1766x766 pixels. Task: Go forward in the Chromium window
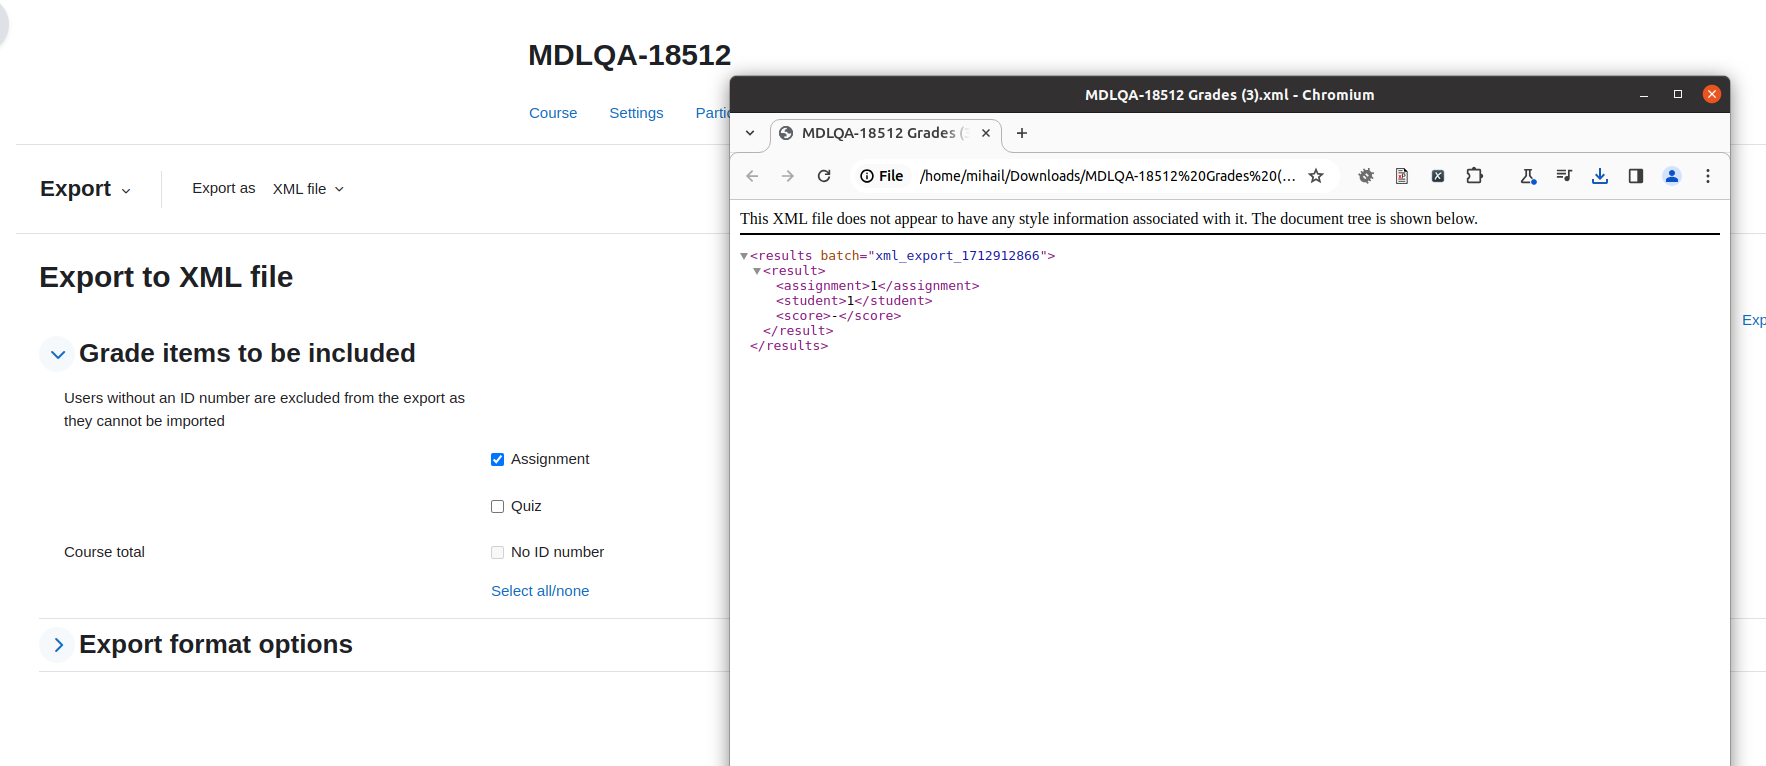tap(788, 176)
